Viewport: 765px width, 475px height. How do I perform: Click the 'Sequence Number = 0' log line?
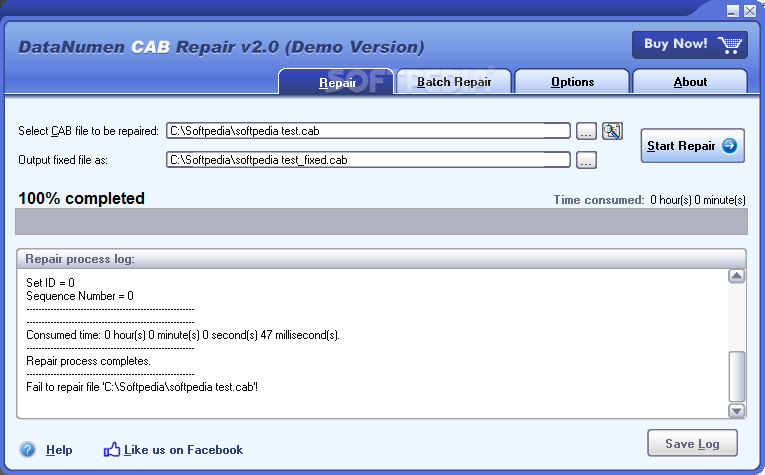80,296
